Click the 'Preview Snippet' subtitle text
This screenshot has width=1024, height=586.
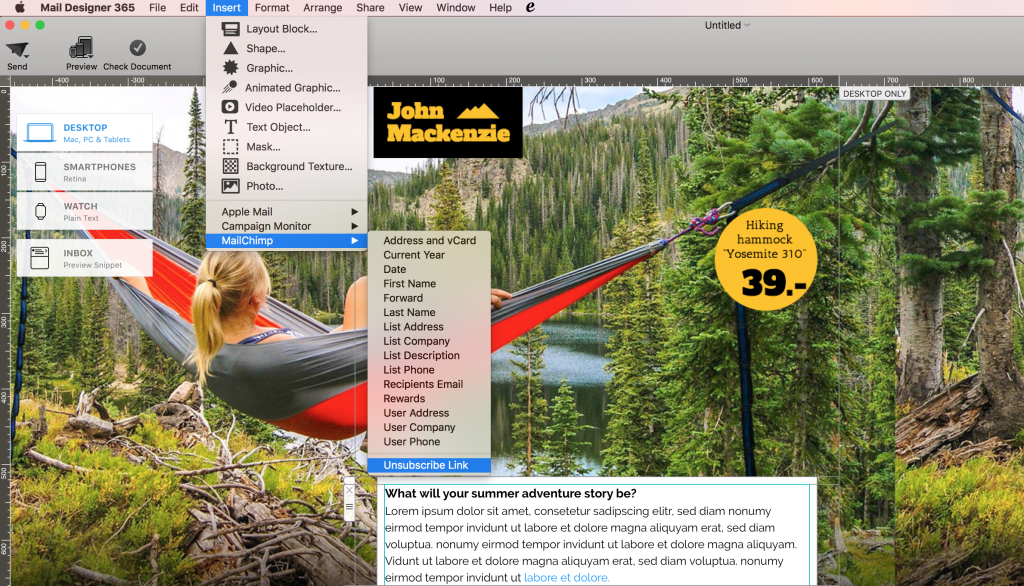pos(93,265)
